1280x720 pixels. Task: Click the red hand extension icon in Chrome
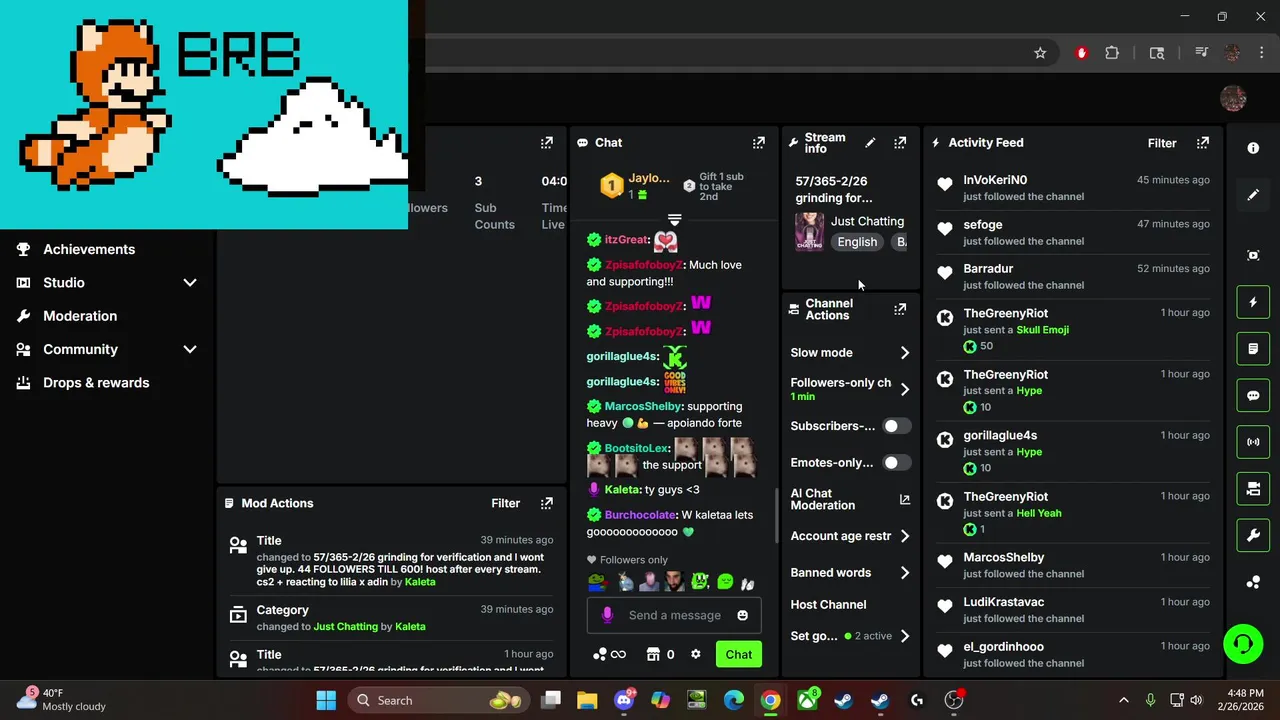coord(1081,53)
